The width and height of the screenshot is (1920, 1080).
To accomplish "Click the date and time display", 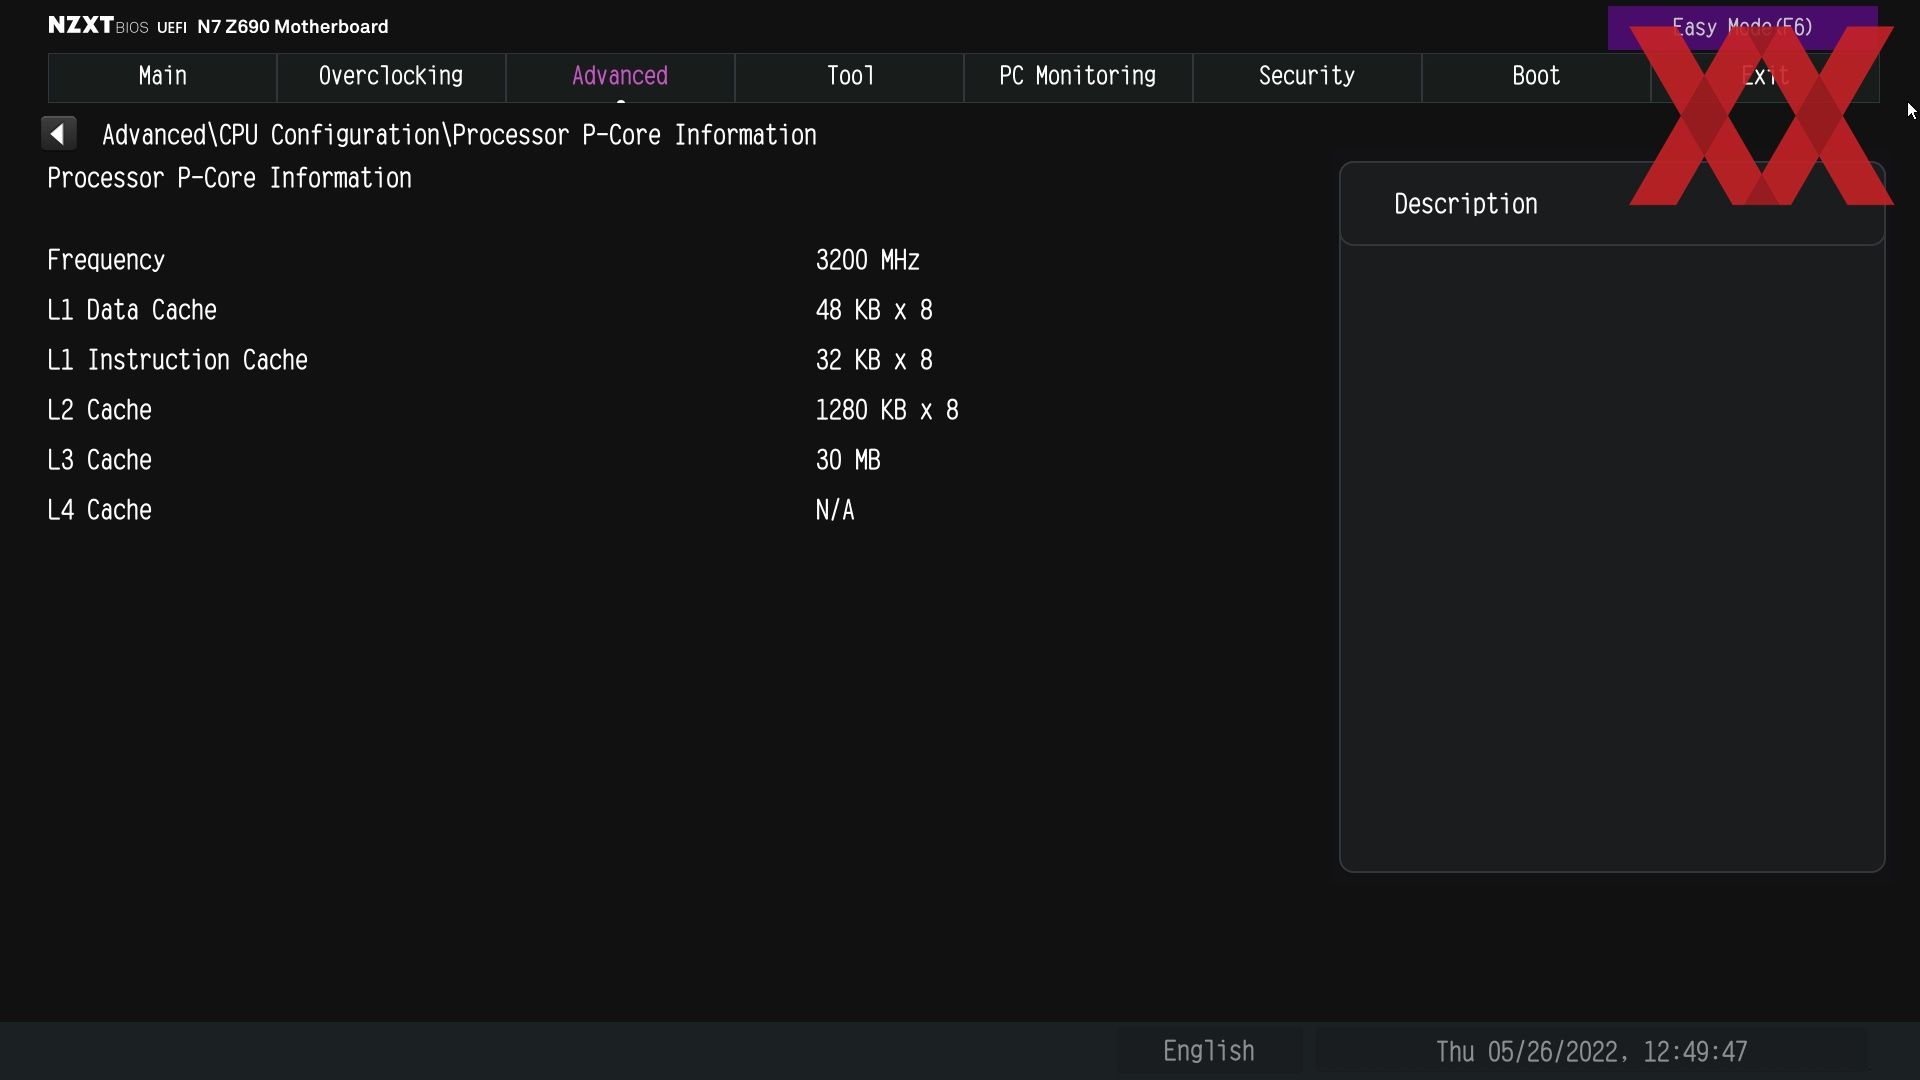I will [1591, 1052].
